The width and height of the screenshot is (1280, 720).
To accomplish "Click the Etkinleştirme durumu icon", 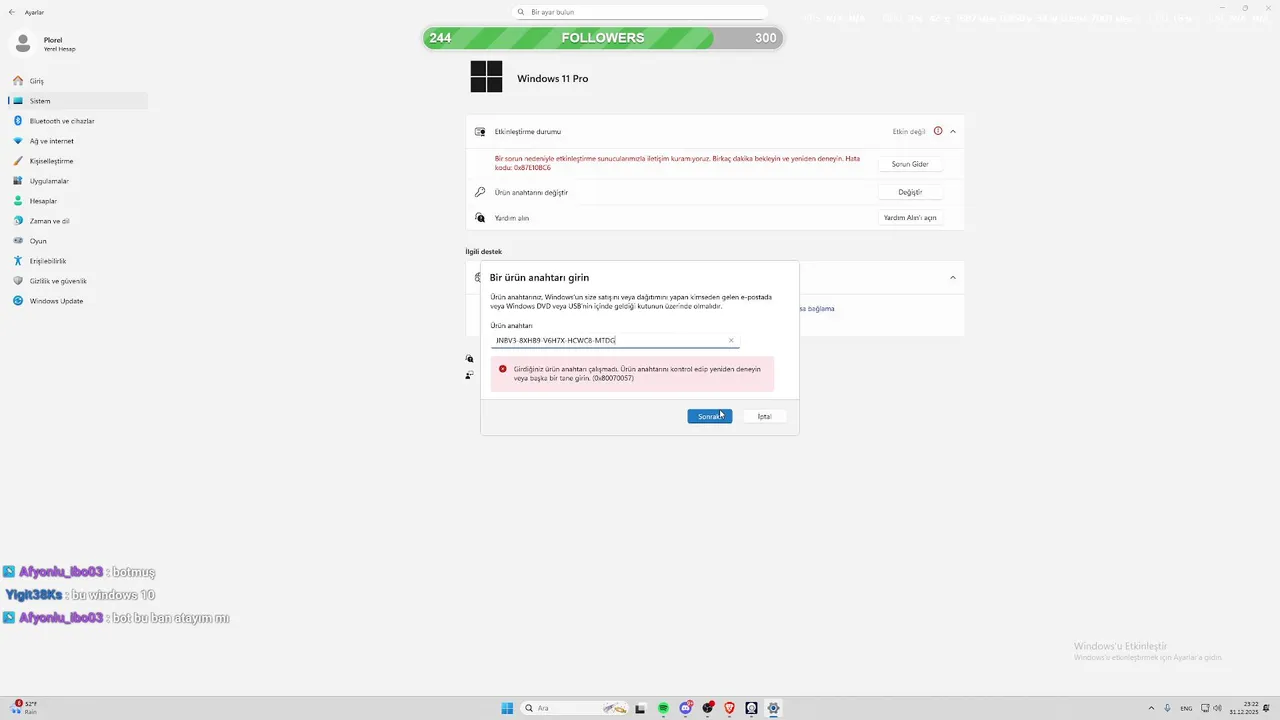I will pyautogui.click(x=480, y=132).
